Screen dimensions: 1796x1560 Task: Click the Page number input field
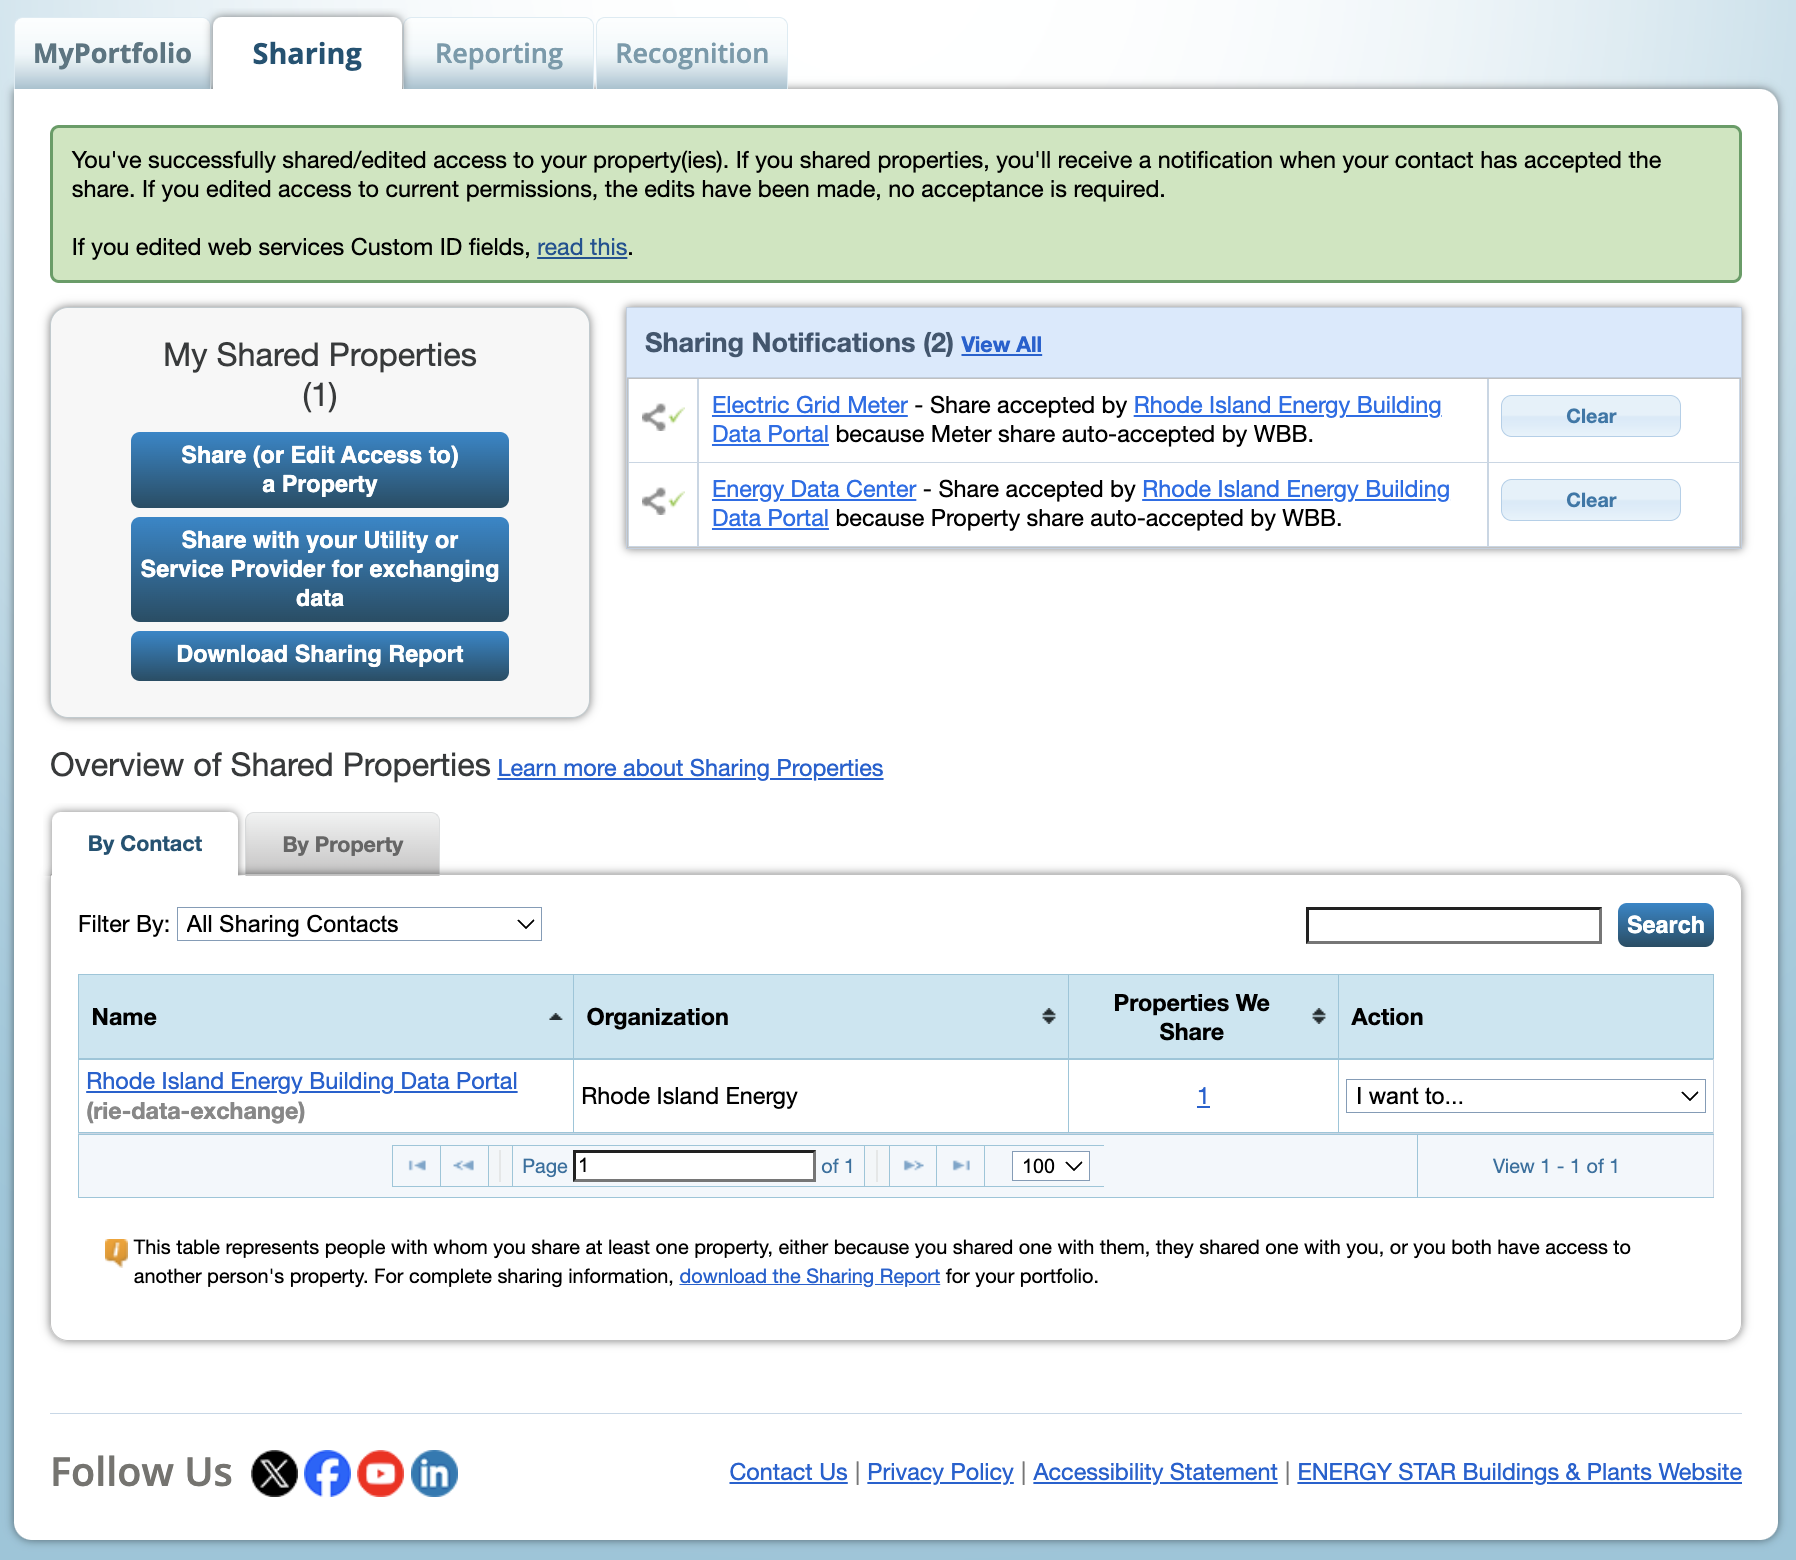694,1166
